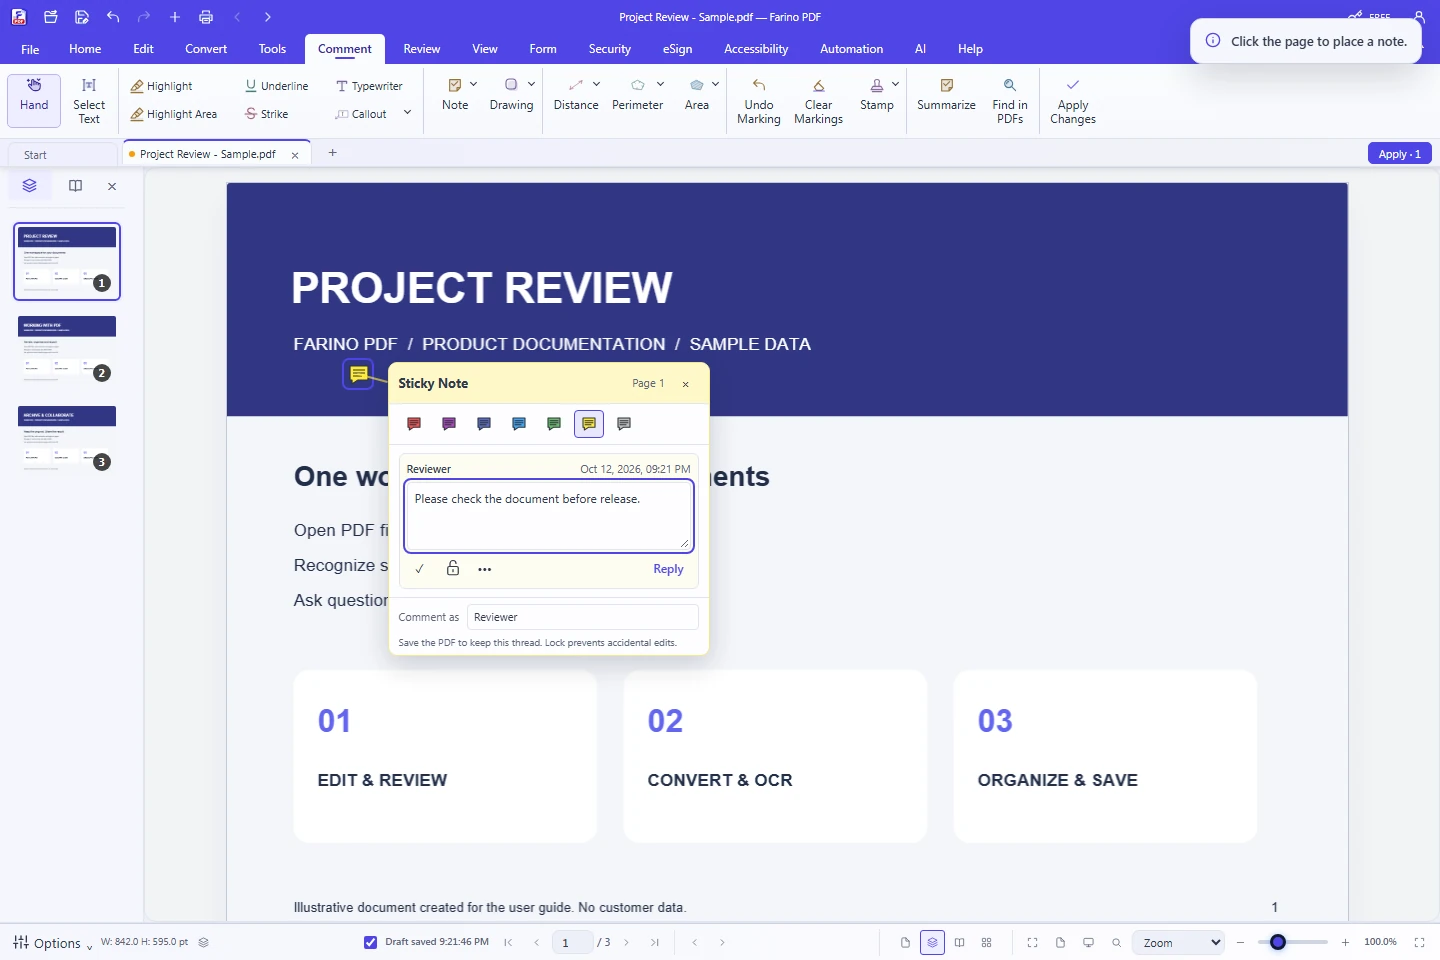
Task: Show the layers sidebar panel
Action: (29, 186)
